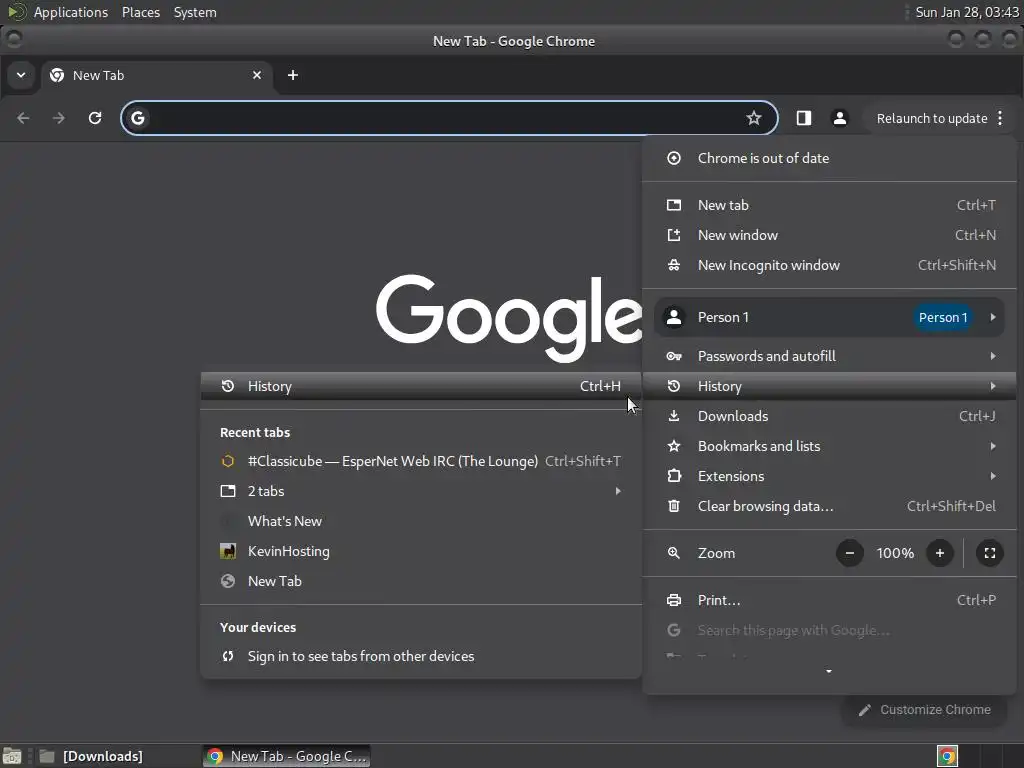Image resolution: width=1024 pixels, height=768 pixels.
Task: Open Downloads from the menu
Action: [829, 416]
